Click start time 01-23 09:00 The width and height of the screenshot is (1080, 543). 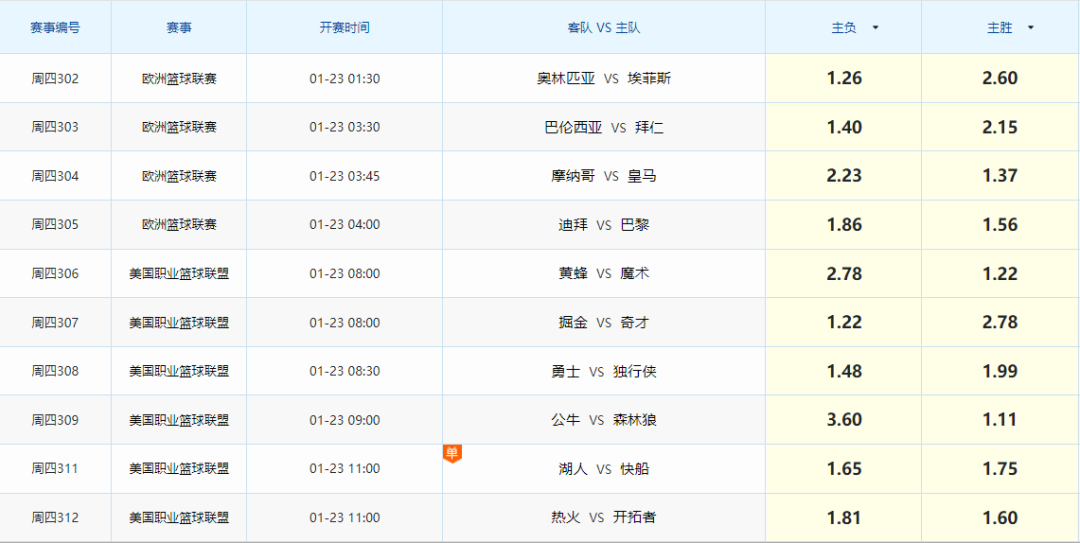[x=344, y=420]
